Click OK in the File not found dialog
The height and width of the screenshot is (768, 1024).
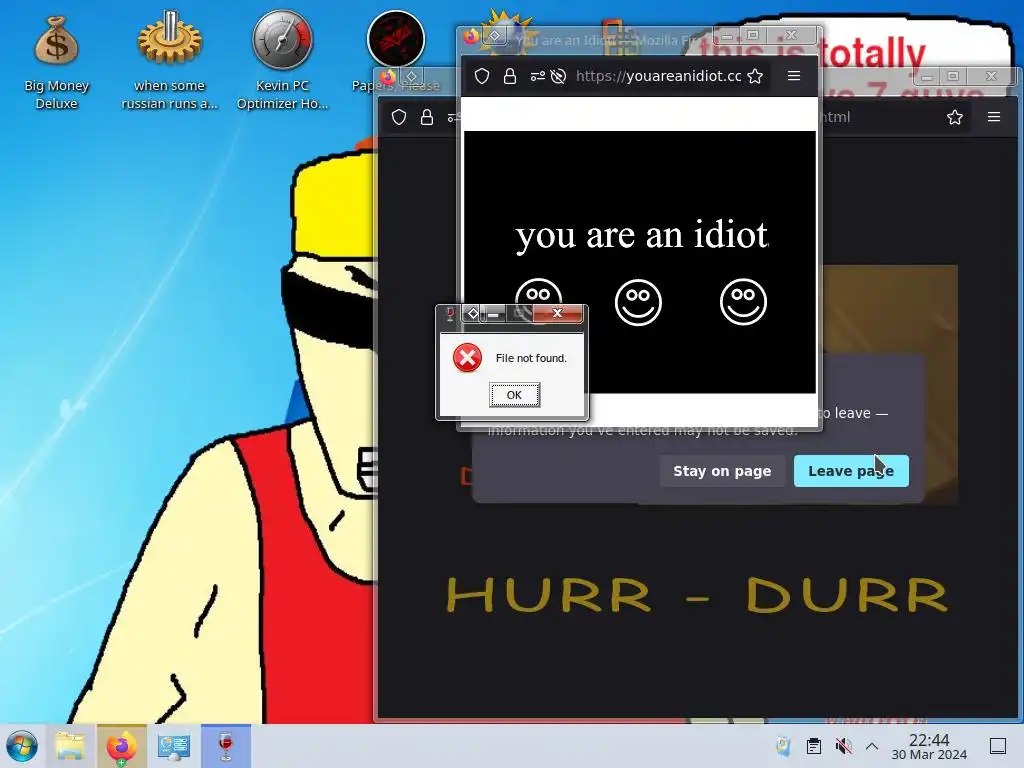click(515, 395)
